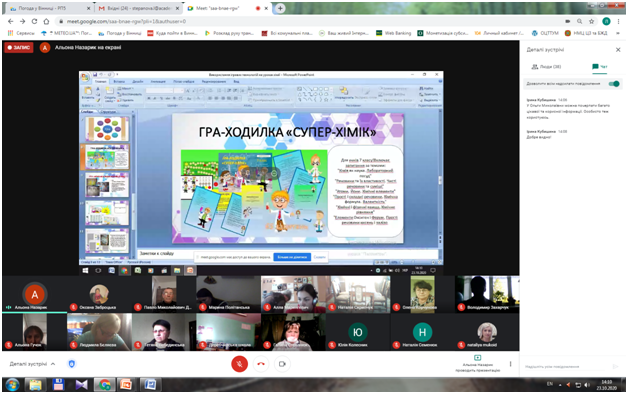Click the taskbar clock showing 14:10
Viewport: 628px width, 394px height.
(606, 385)
